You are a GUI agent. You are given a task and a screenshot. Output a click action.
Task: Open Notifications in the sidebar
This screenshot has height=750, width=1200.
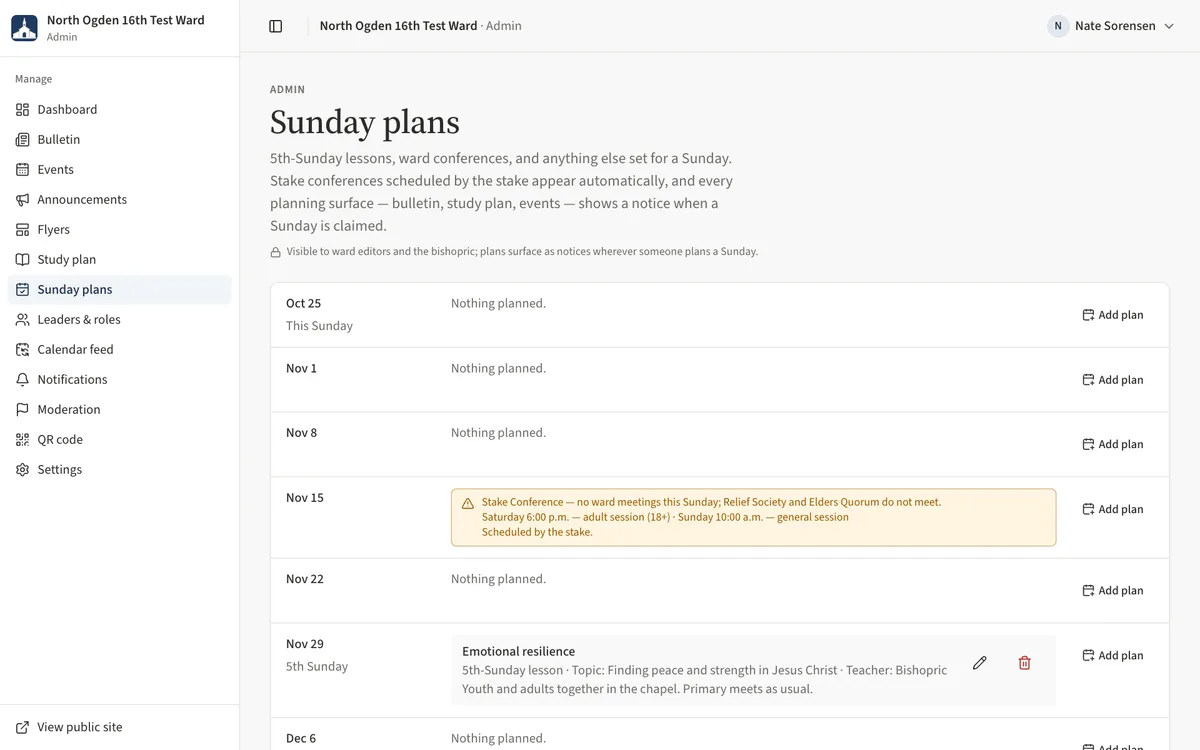tap(120, 380)
